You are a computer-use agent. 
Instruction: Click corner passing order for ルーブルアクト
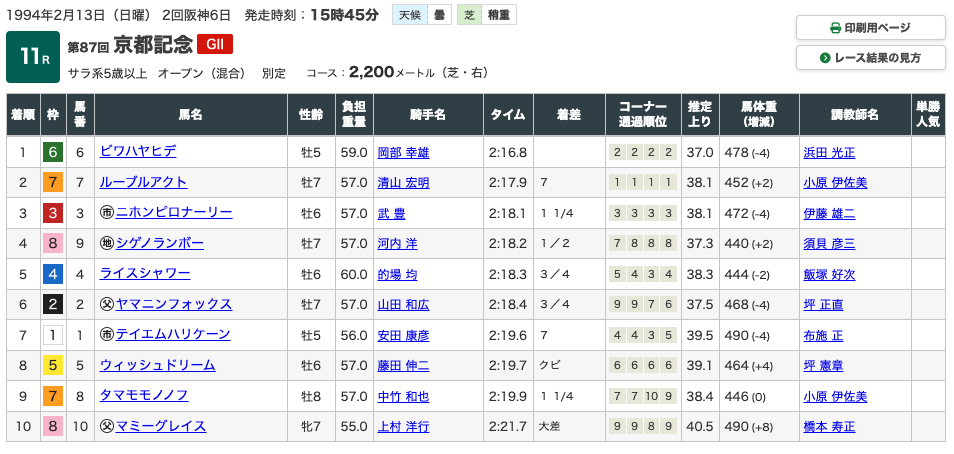[x=640, y=183]
